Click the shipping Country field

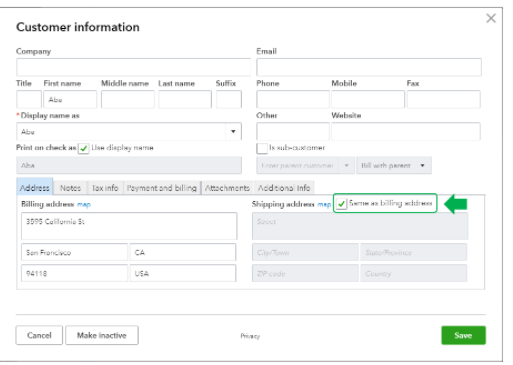tap(414, 273)
